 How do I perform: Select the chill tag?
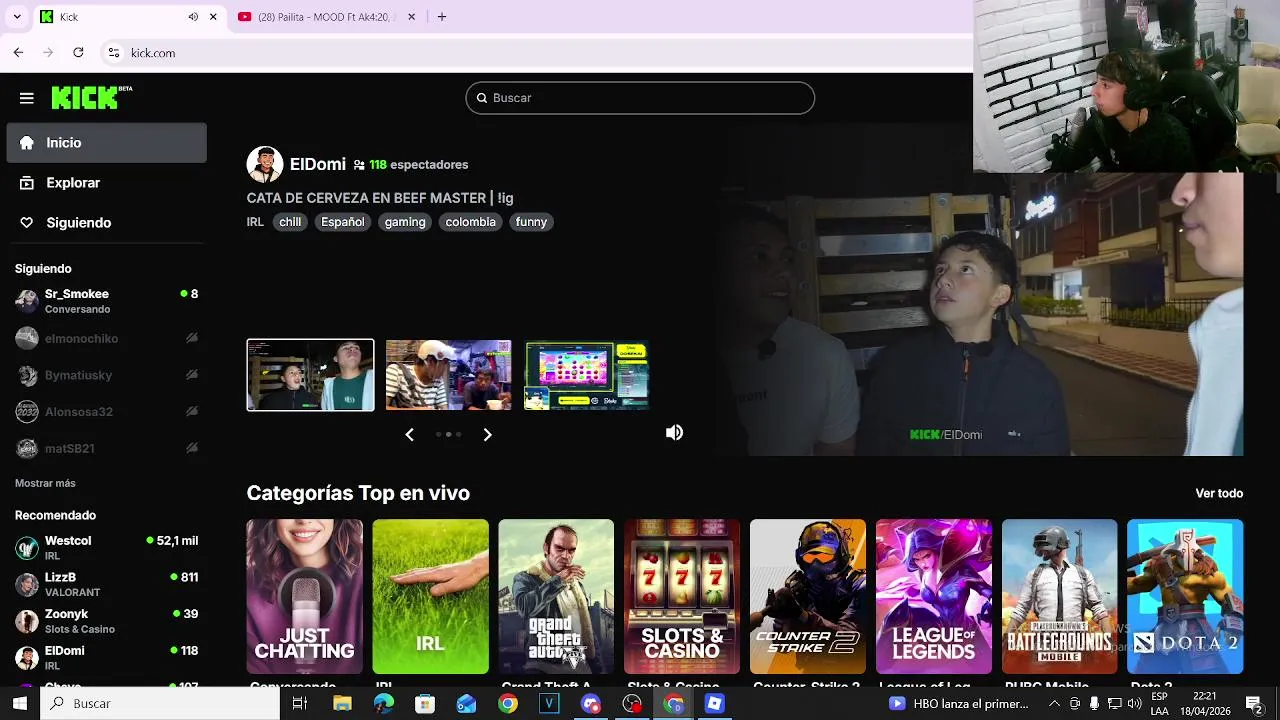click(x=290, y=222)
